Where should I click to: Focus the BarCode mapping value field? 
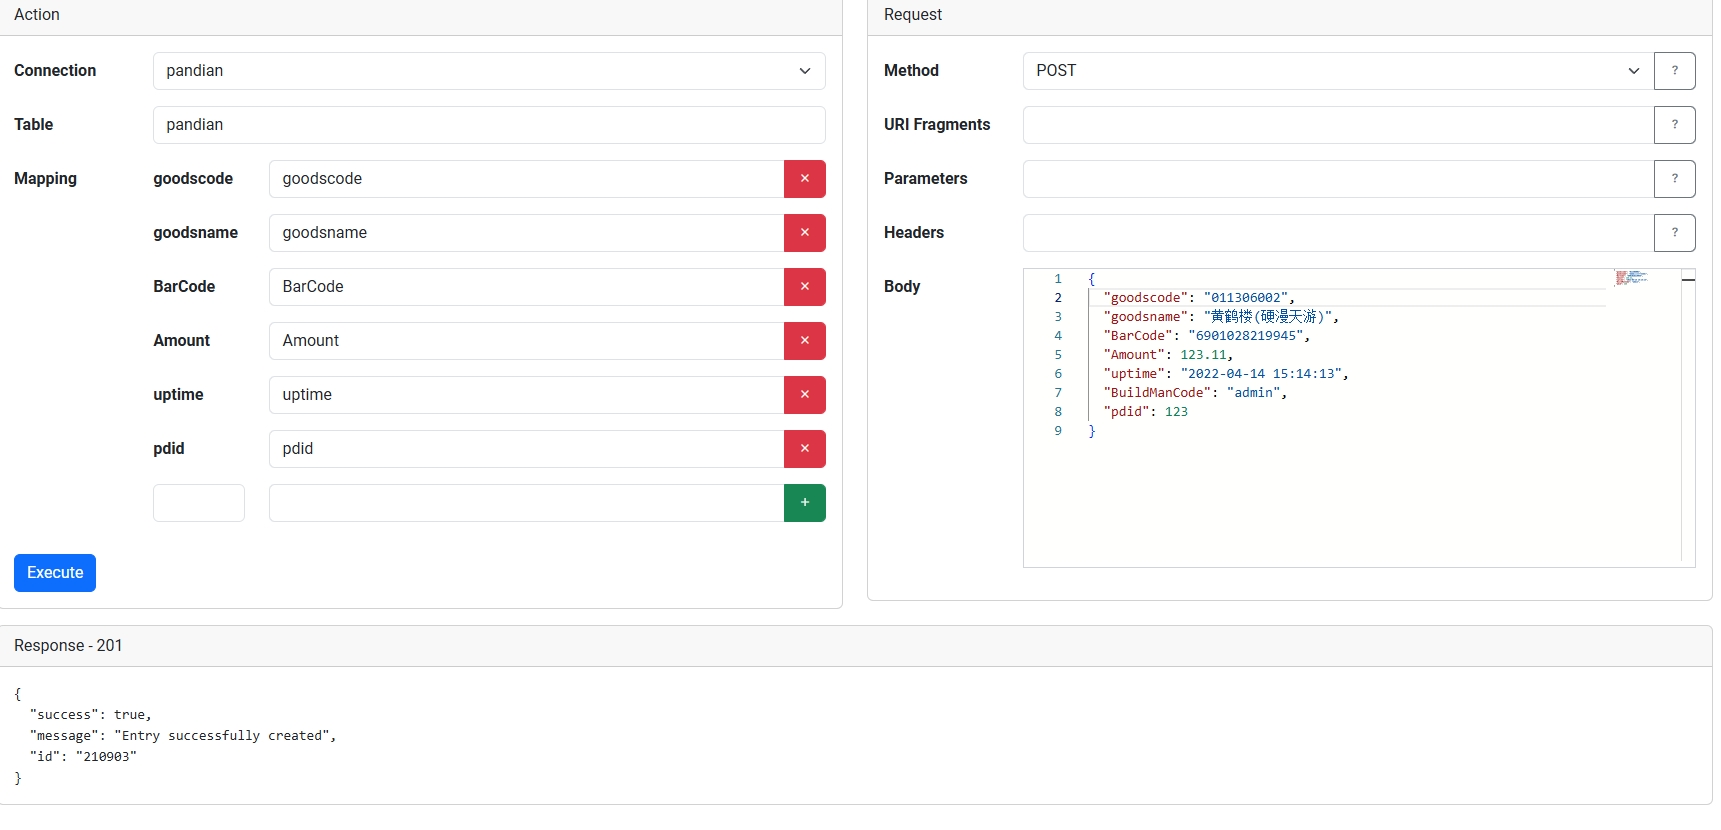coord(526,287)
